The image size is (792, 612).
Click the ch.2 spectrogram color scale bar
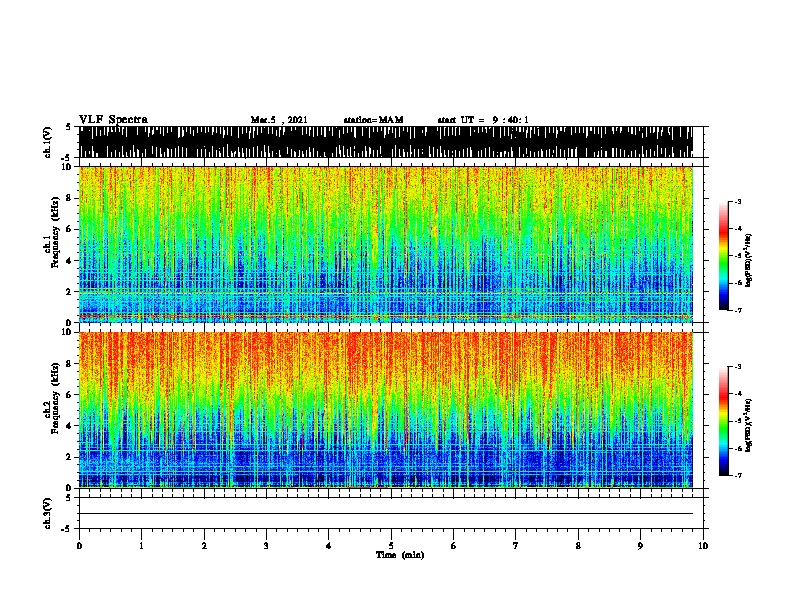723,421
